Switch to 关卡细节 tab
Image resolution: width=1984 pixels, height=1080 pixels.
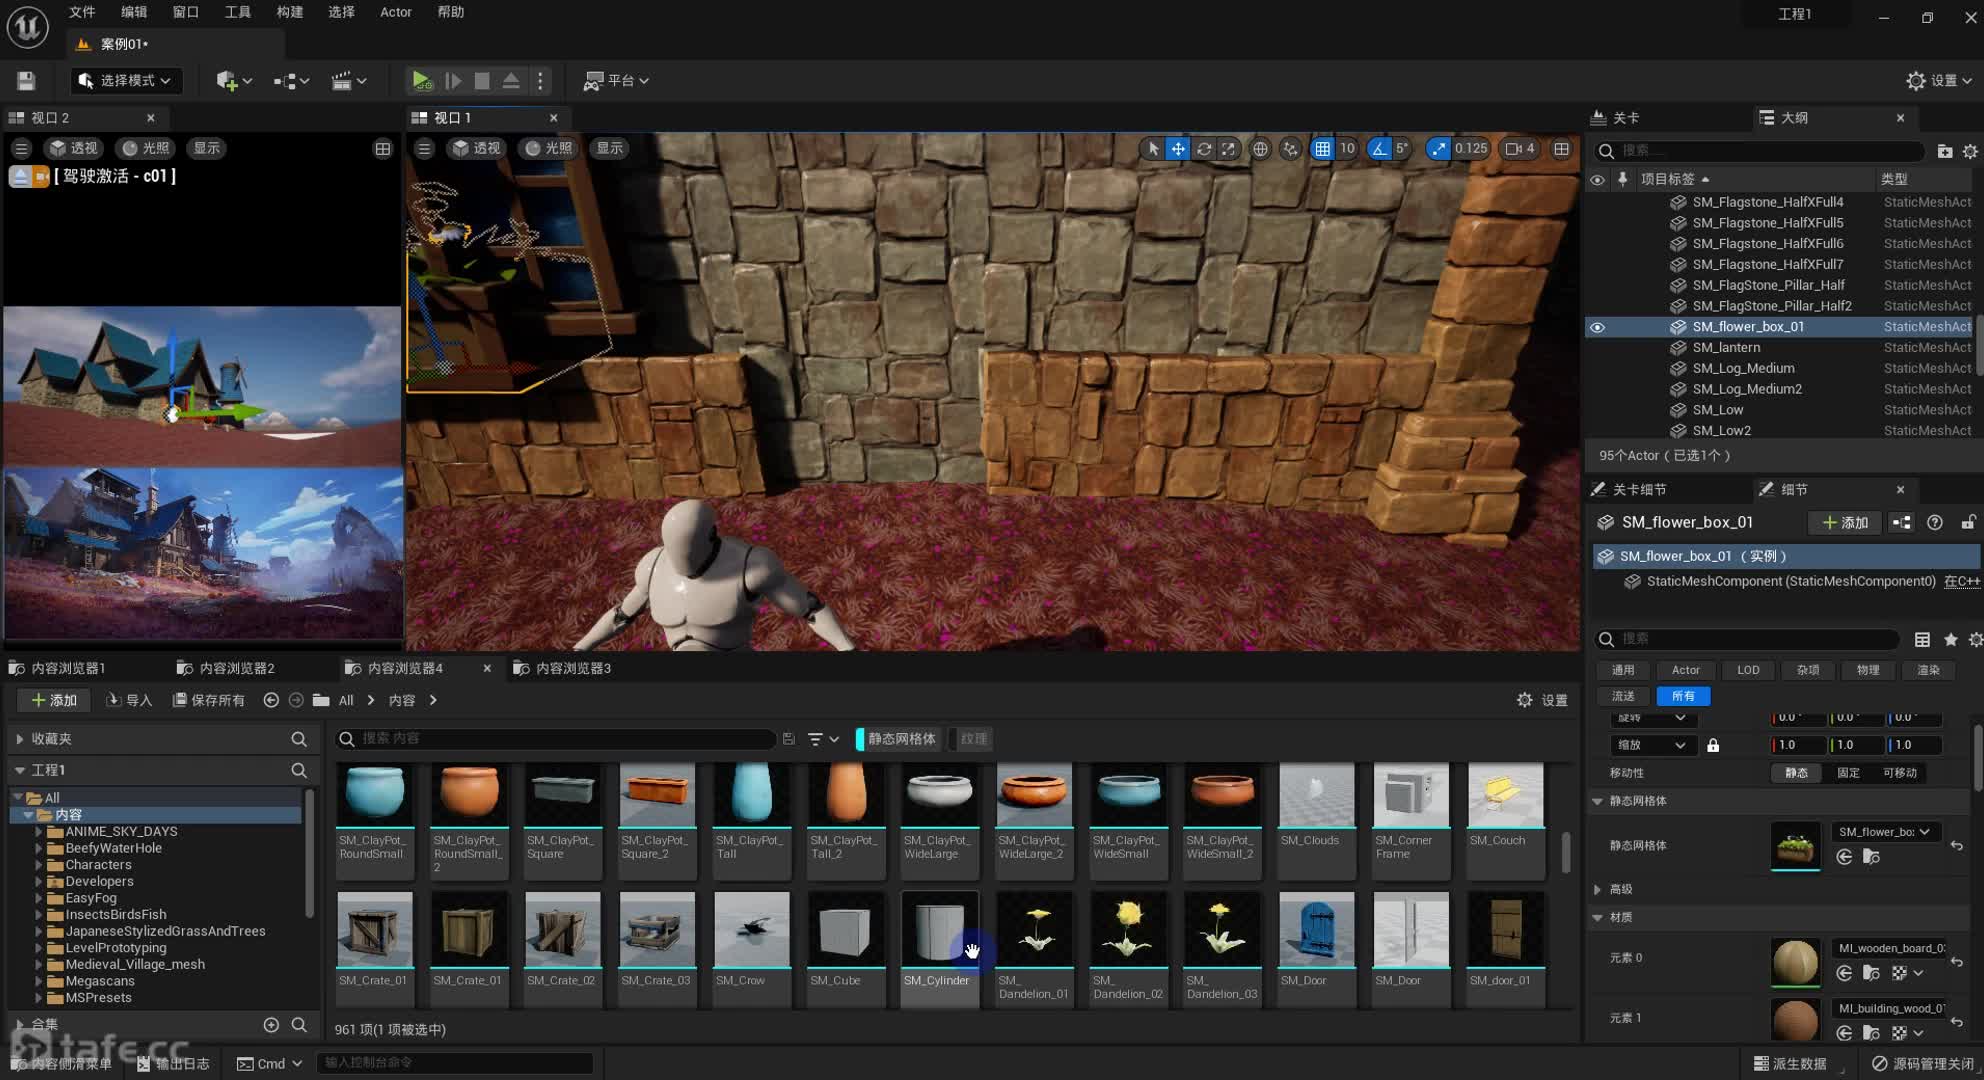point(1639,490)
